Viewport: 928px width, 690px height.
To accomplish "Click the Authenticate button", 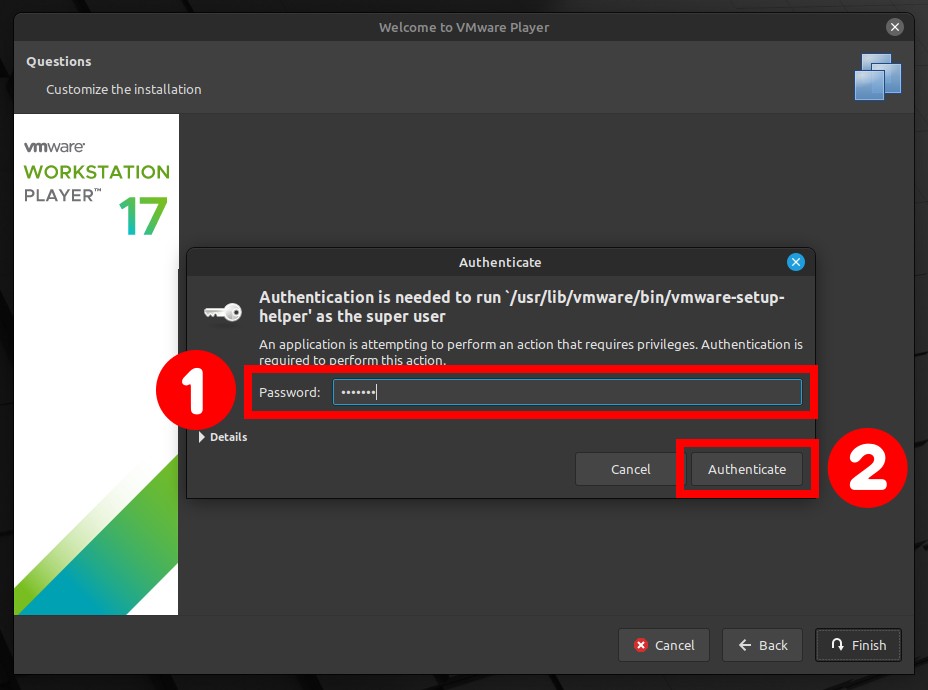I will [747, 469].
